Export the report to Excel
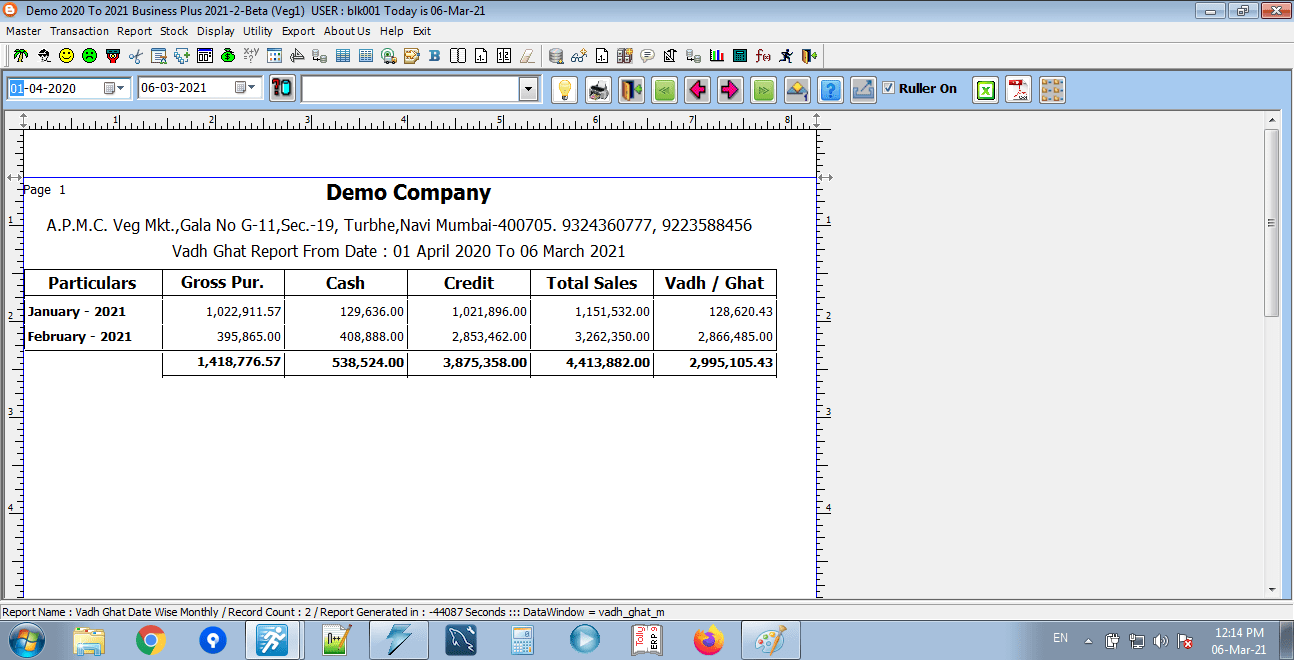Screen dimensions: 1294x660 (986, 90)
